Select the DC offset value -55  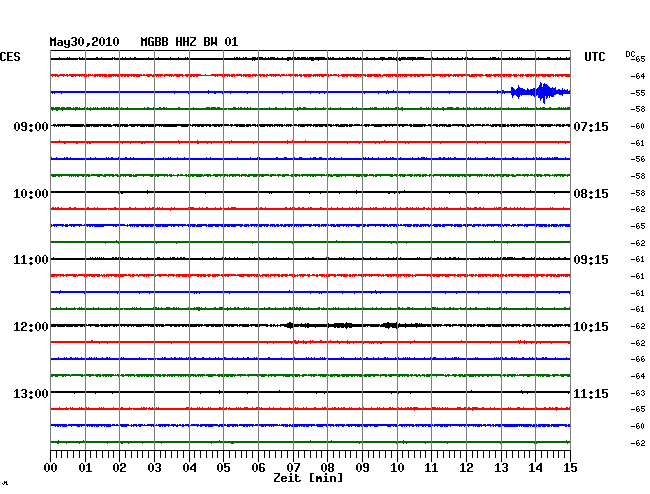(638, 93)
